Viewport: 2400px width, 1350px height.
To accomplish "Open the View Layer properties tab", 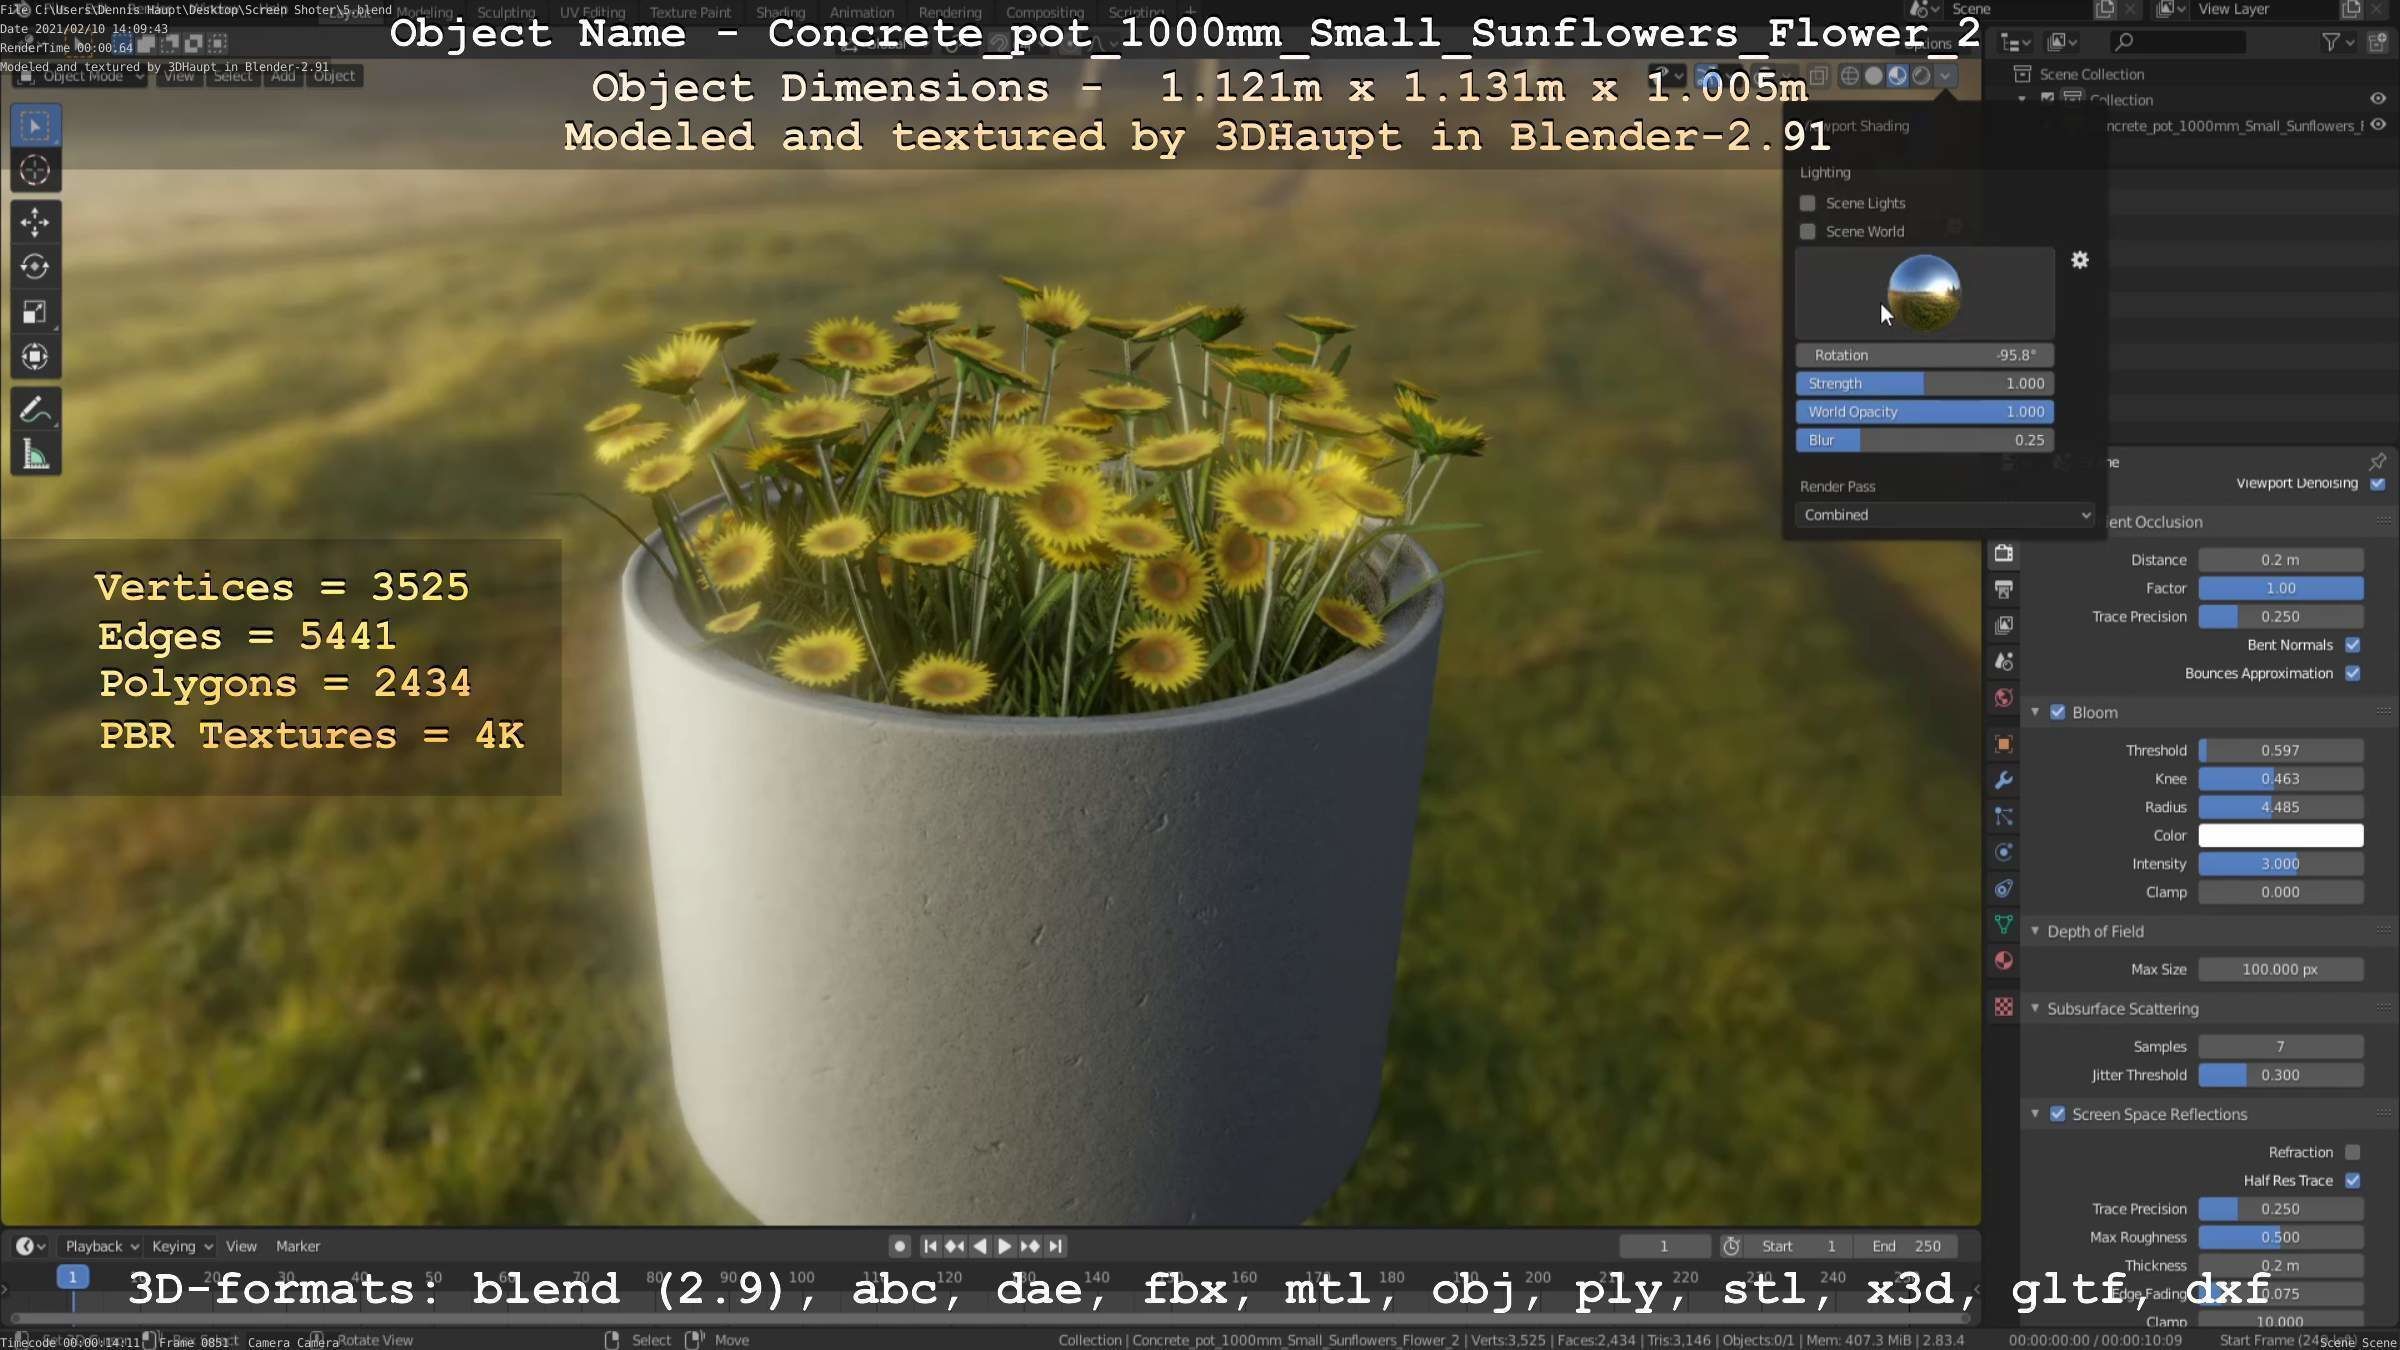I will 2004,625.
